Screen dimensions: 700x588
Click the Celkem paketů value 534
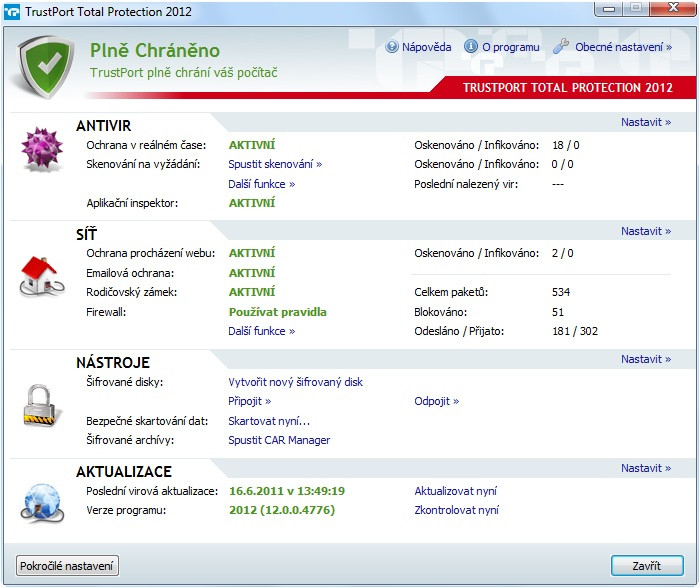[561, 292]
